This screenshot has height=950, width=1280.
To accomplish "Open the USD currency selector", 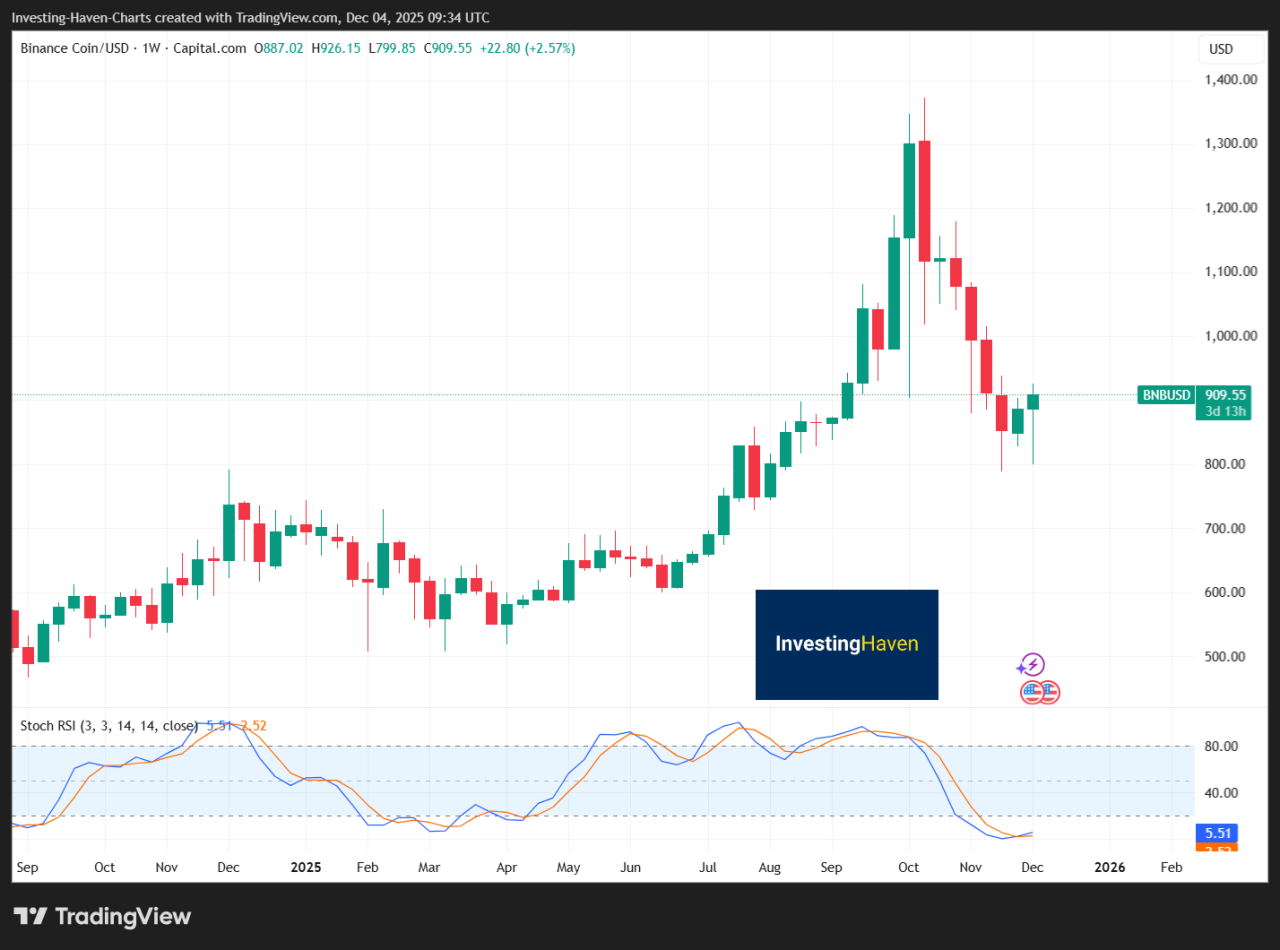I will pos(1220,49).
